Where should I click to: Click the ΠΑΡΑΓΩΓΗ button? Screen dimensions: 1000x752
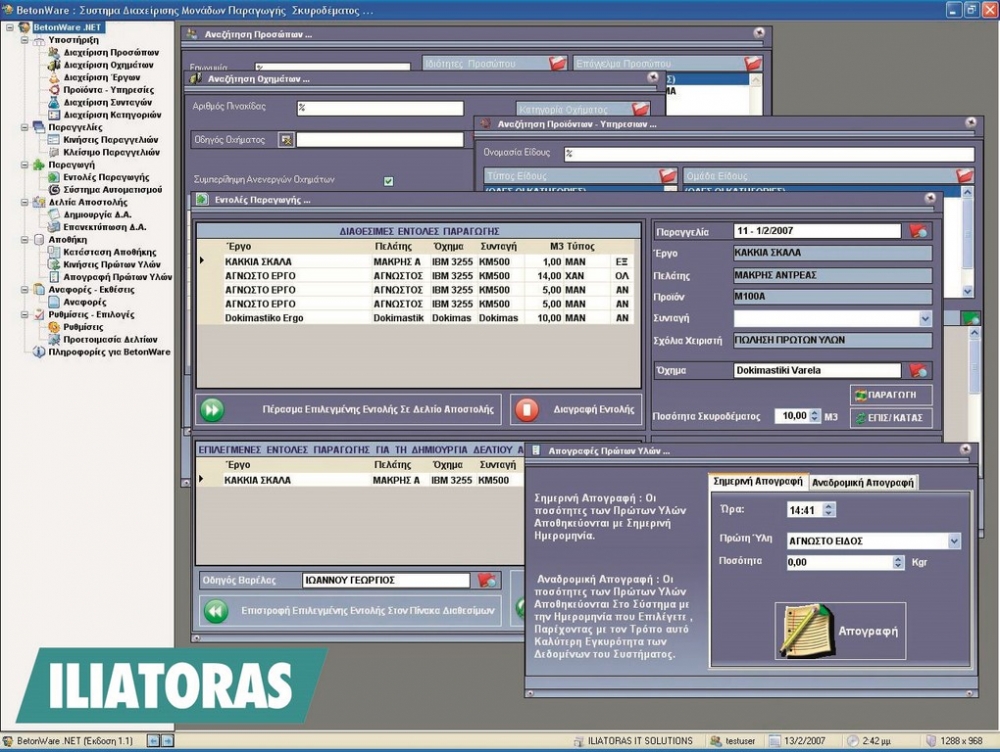tap(891, 395)
